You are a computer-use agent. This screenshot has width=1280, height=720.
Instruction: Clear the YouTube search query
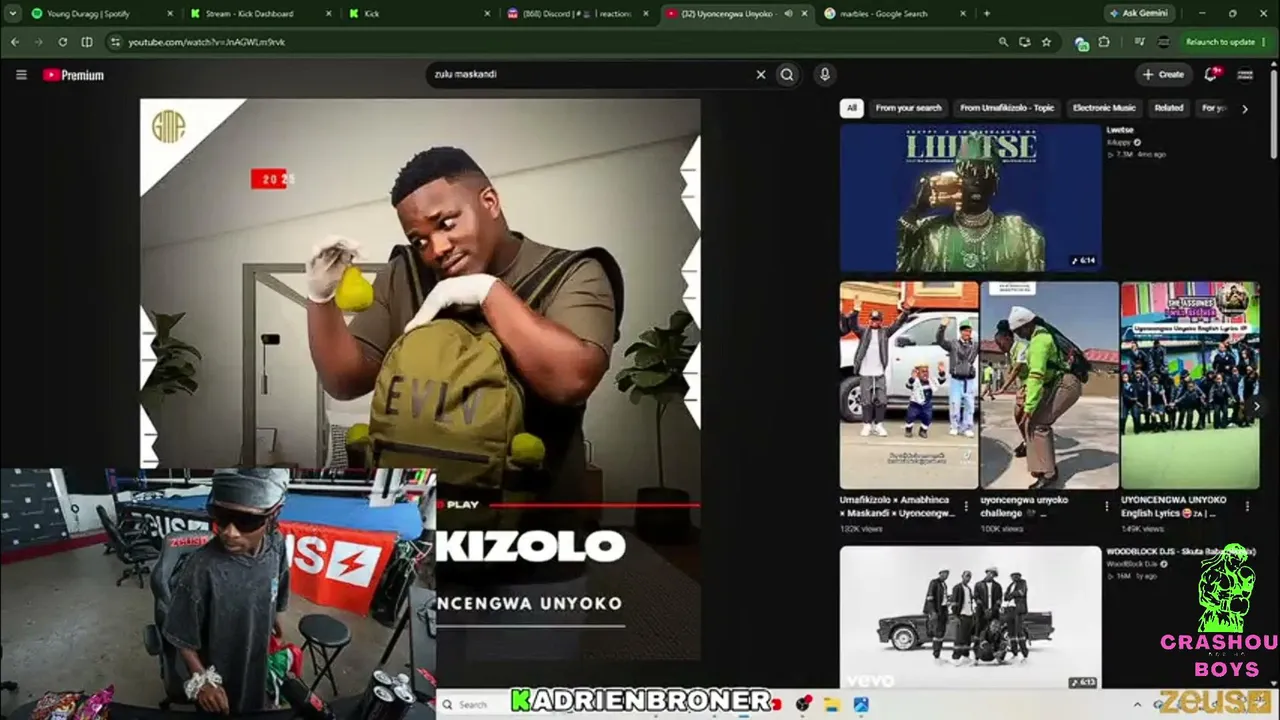click(x=760, y=74)
